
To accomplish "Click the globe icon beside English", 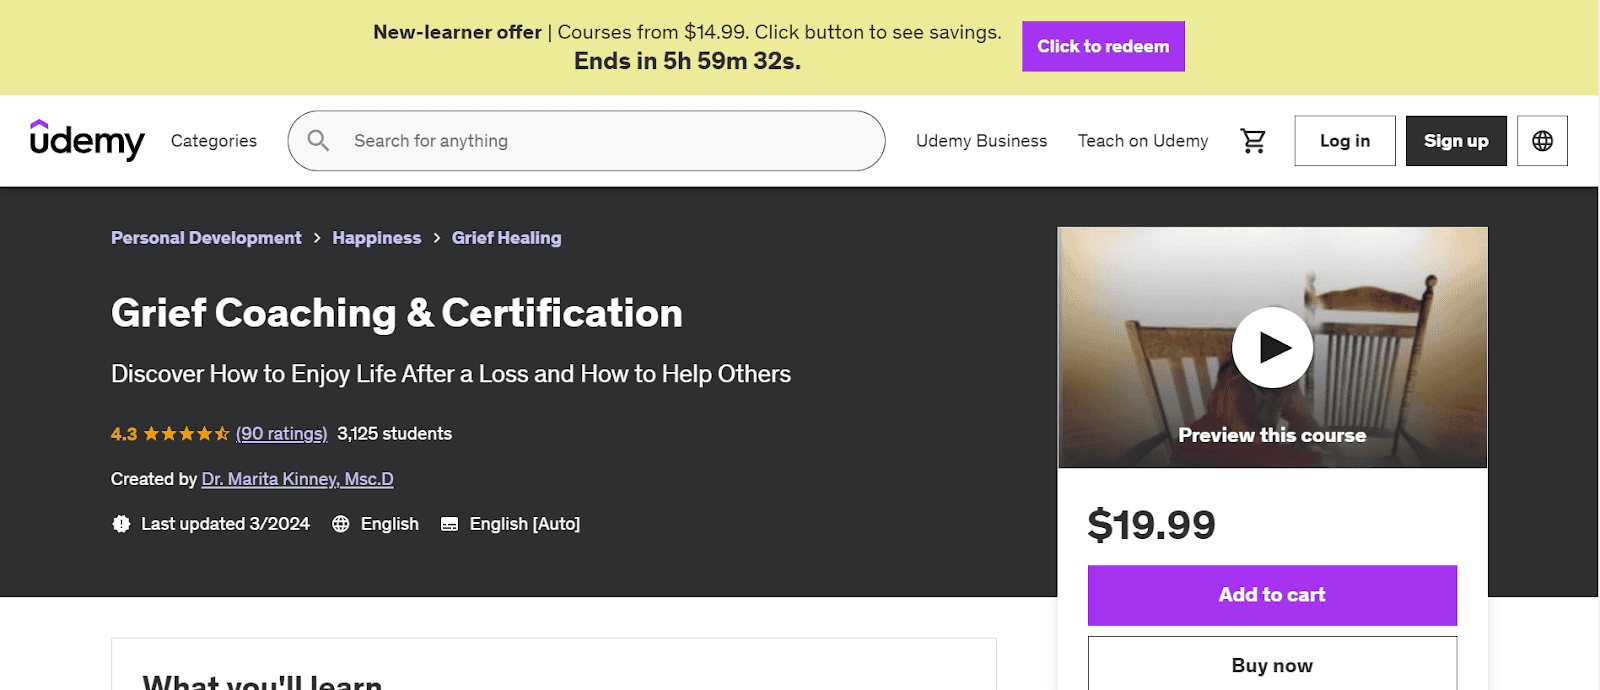I will click(x=341, y=524).
